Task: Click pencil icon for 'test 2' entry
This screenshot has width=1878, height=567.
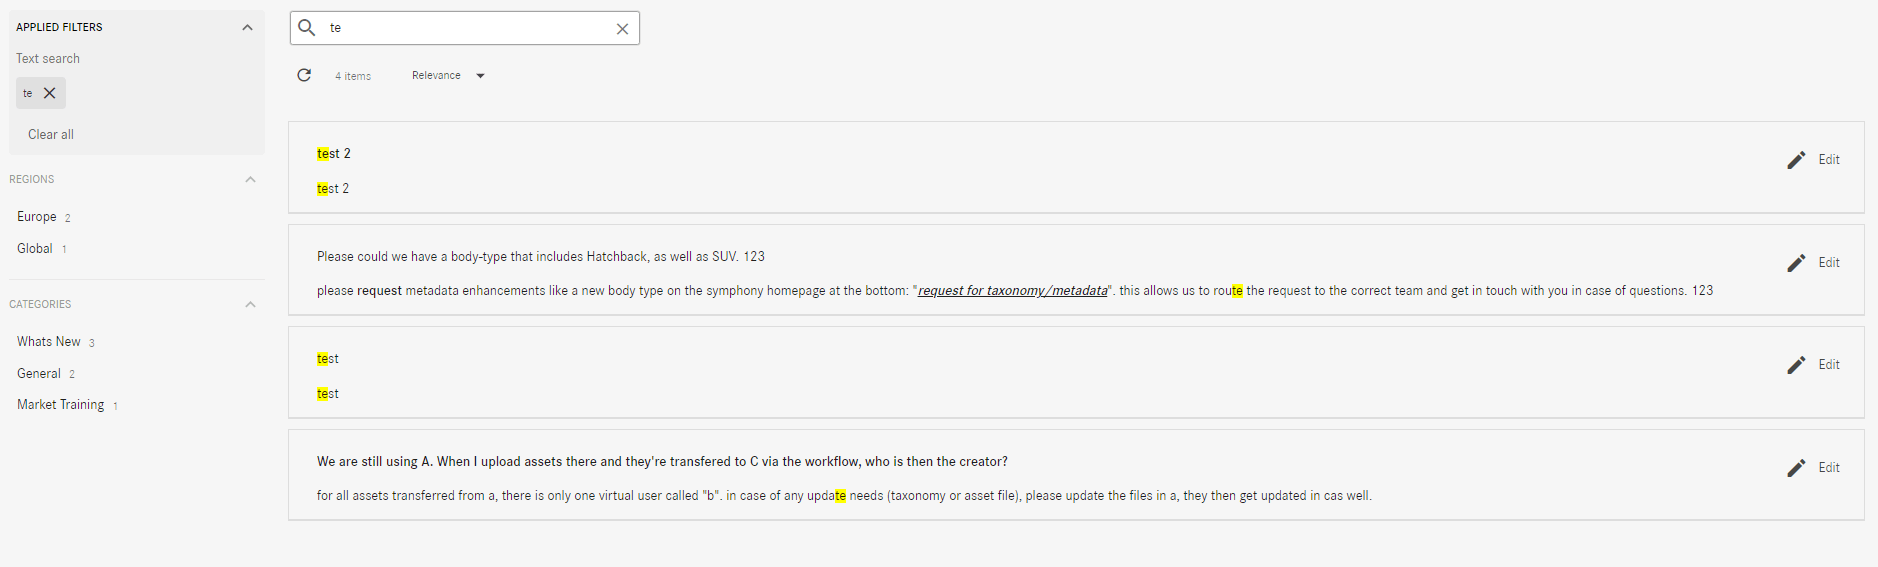Action: (1796, 160)
